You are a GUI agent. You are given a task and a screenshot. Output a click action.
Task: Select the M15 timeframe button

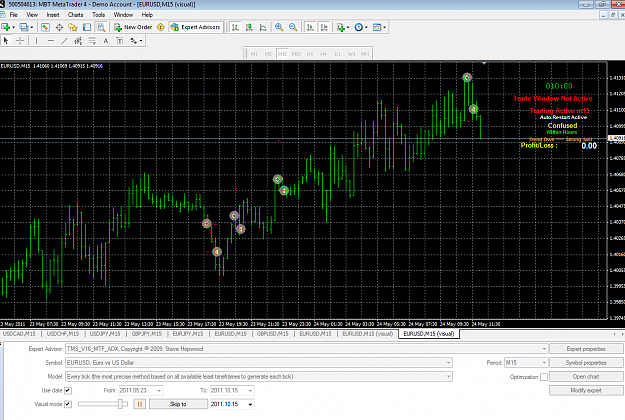click(x=282, y=54)
